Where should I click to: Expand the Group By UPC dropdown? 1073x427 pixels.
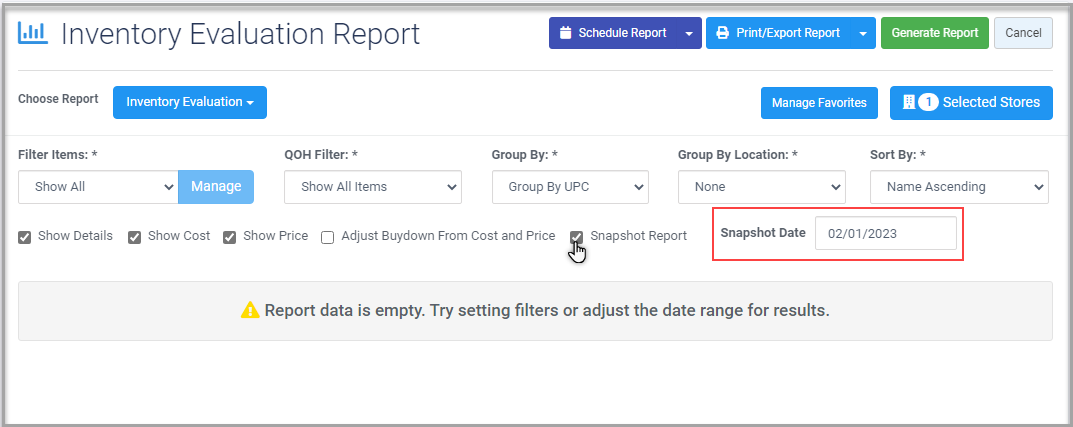[x=570, y=187]
